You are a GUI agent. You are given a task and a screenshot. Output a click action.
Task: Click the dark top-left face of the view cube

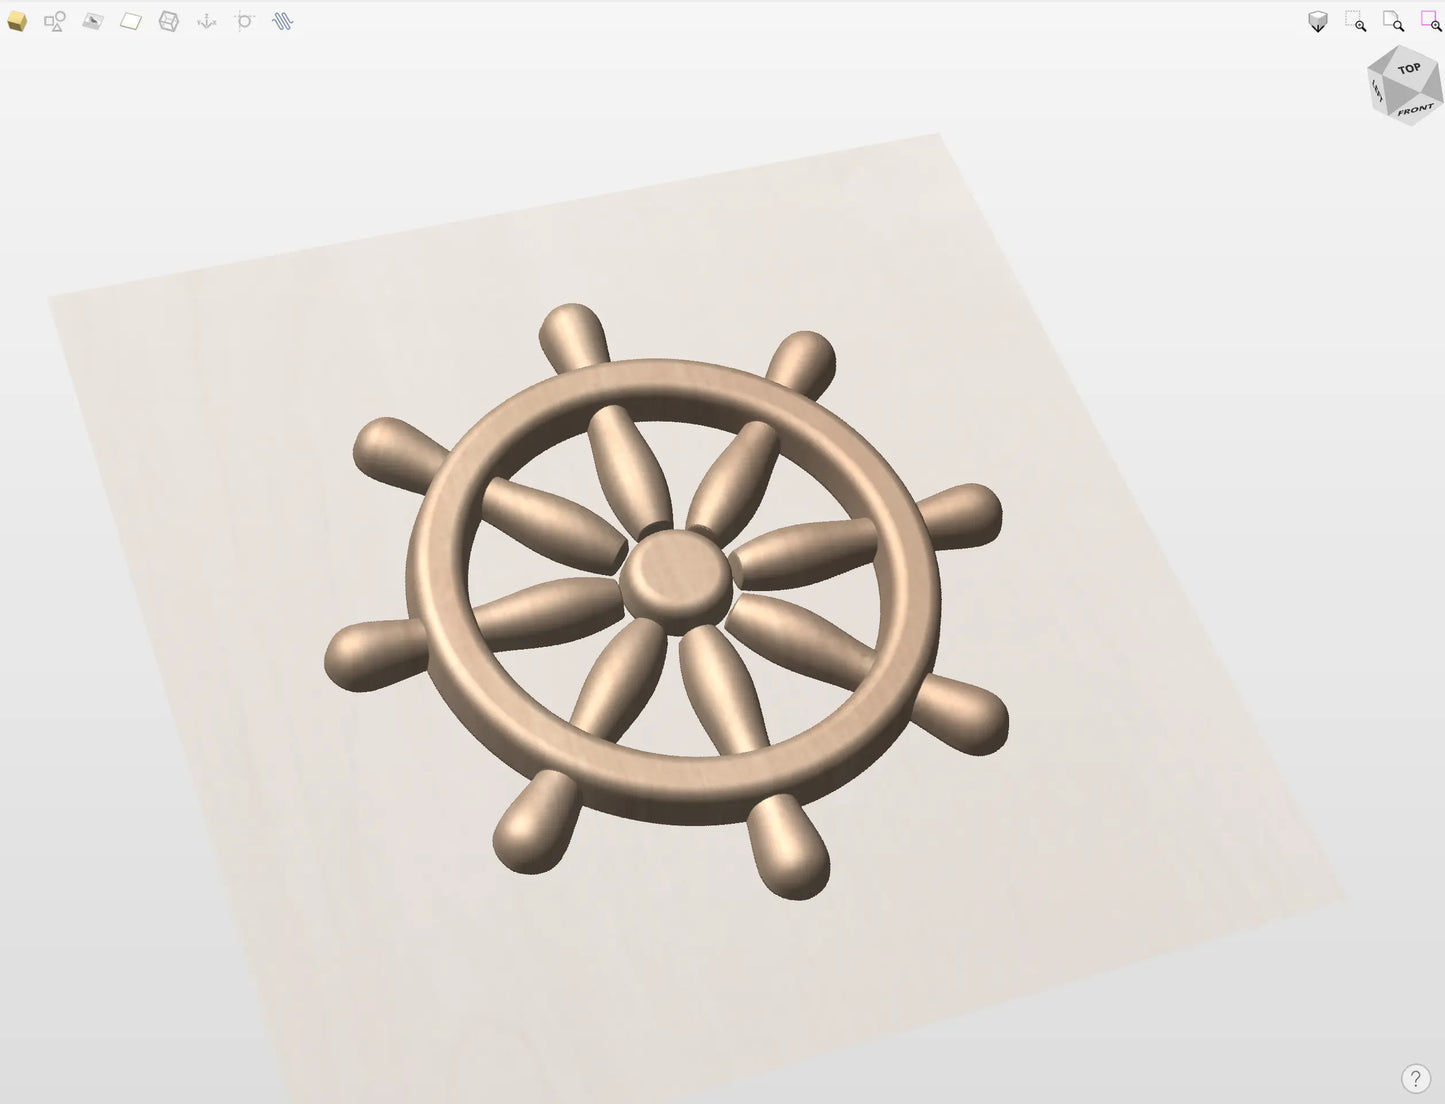1383,63
